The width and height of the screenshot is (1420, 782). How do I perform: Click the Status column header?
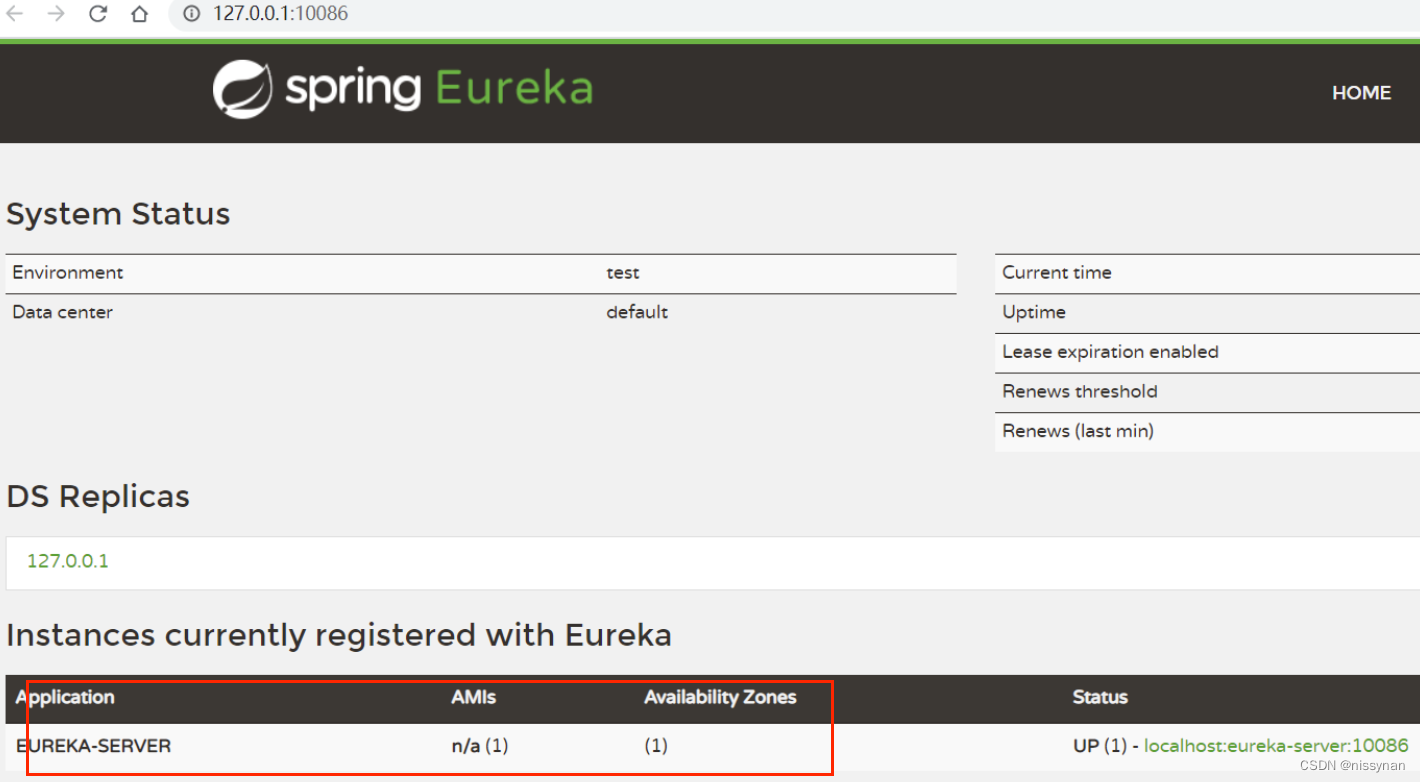[x=1100, y=697]
